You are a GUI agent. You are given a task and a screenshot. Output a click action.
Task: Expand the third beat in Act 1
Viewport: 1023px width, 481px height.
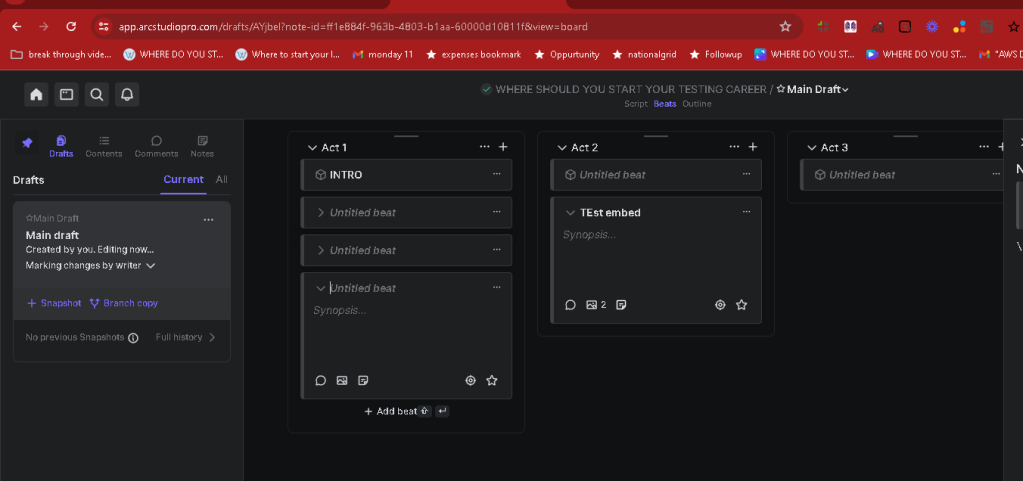click(x=320, y=251)
